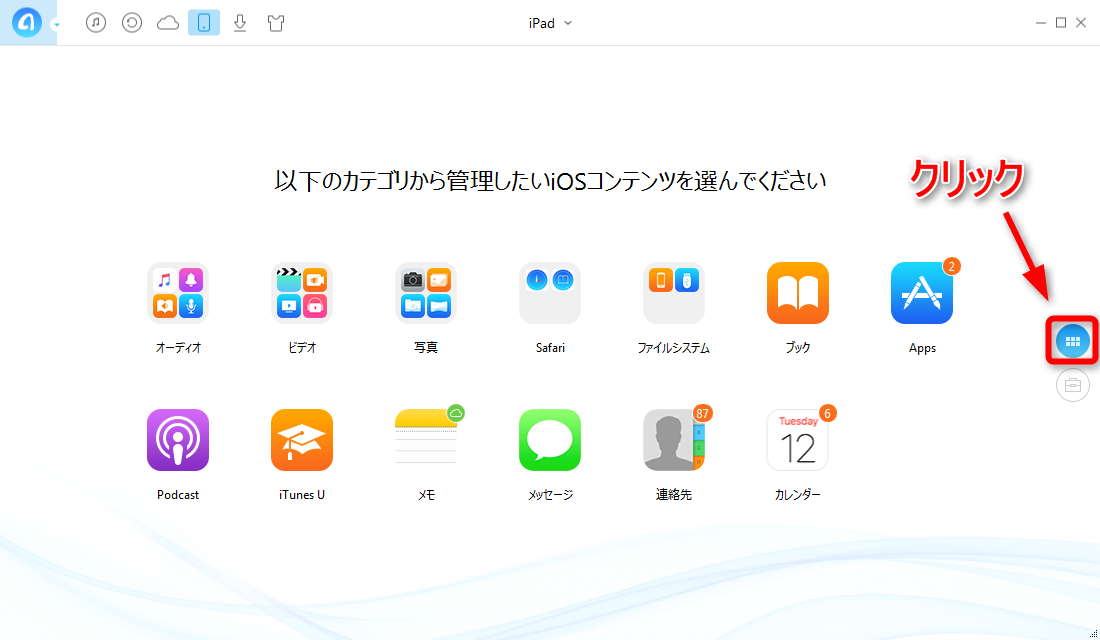
Task: Open the ブック books category
Action: [798, 293]
